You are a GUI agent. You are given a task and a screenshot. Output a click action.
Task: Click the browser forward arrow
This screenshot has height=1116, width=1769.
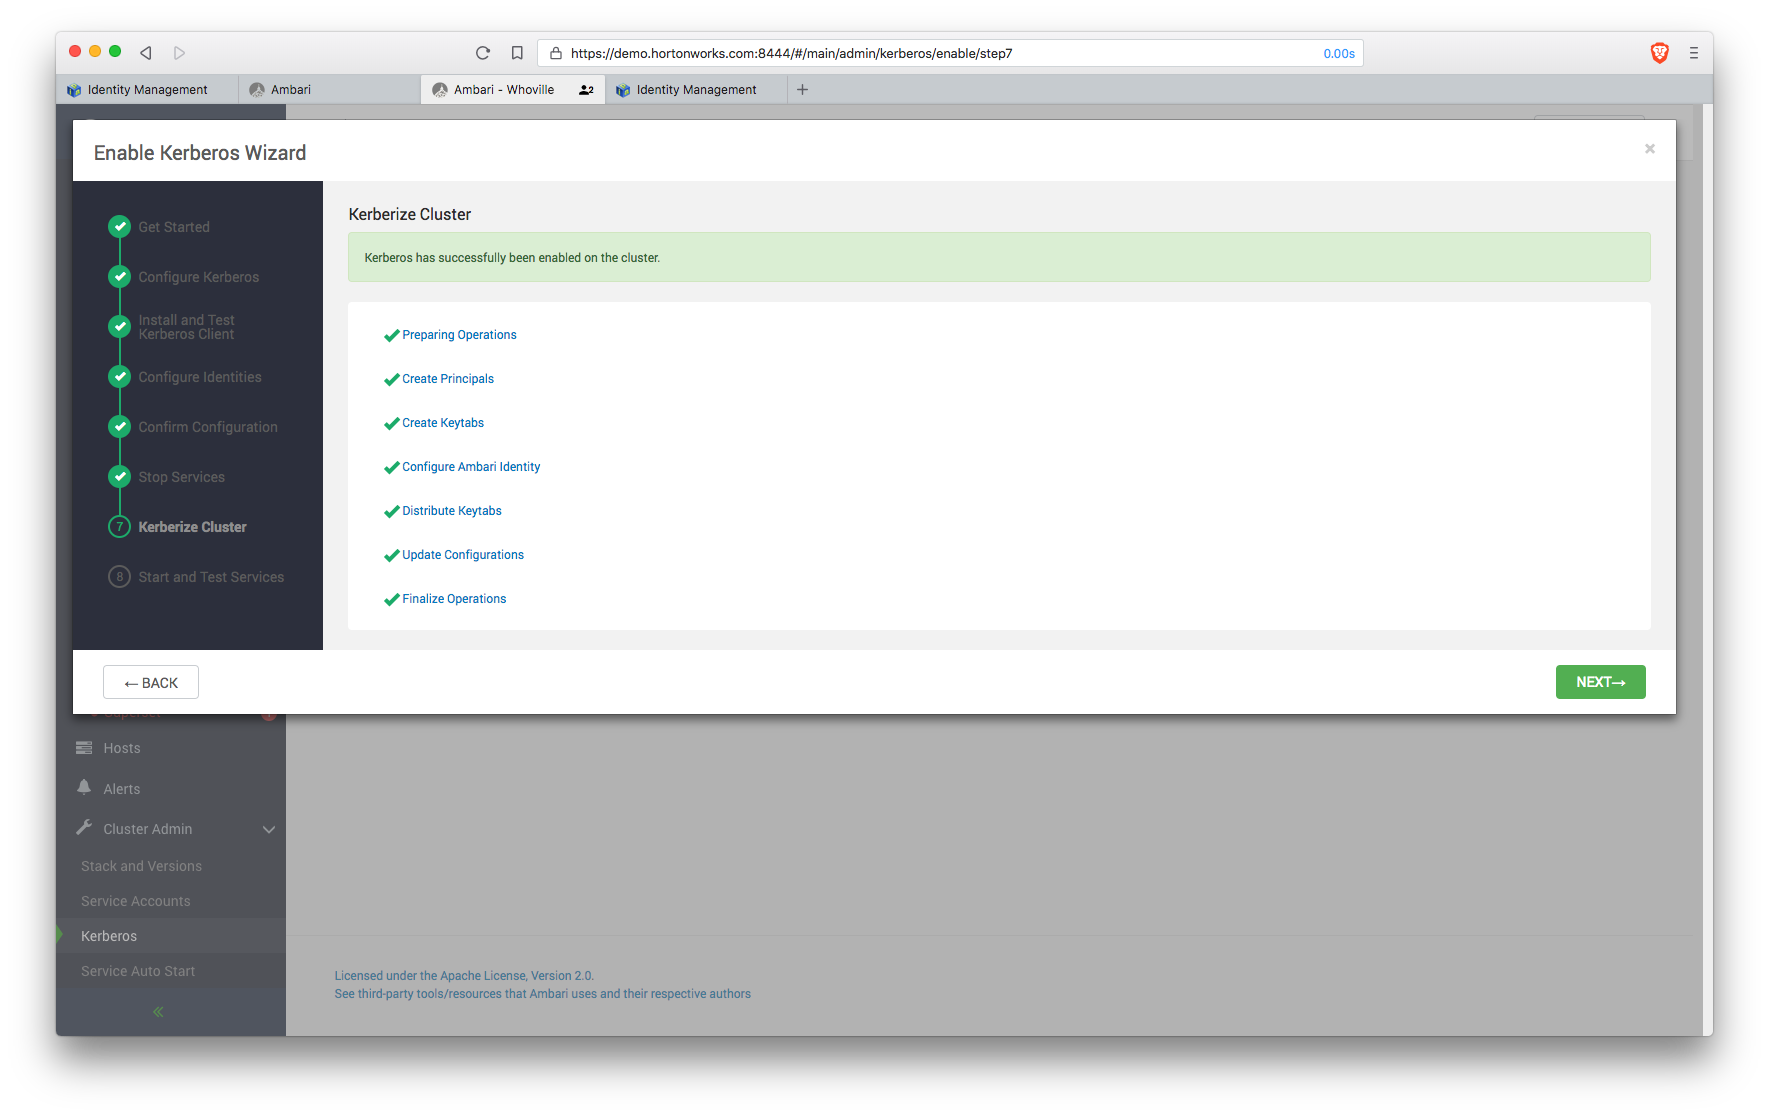(x=180, y=53)
